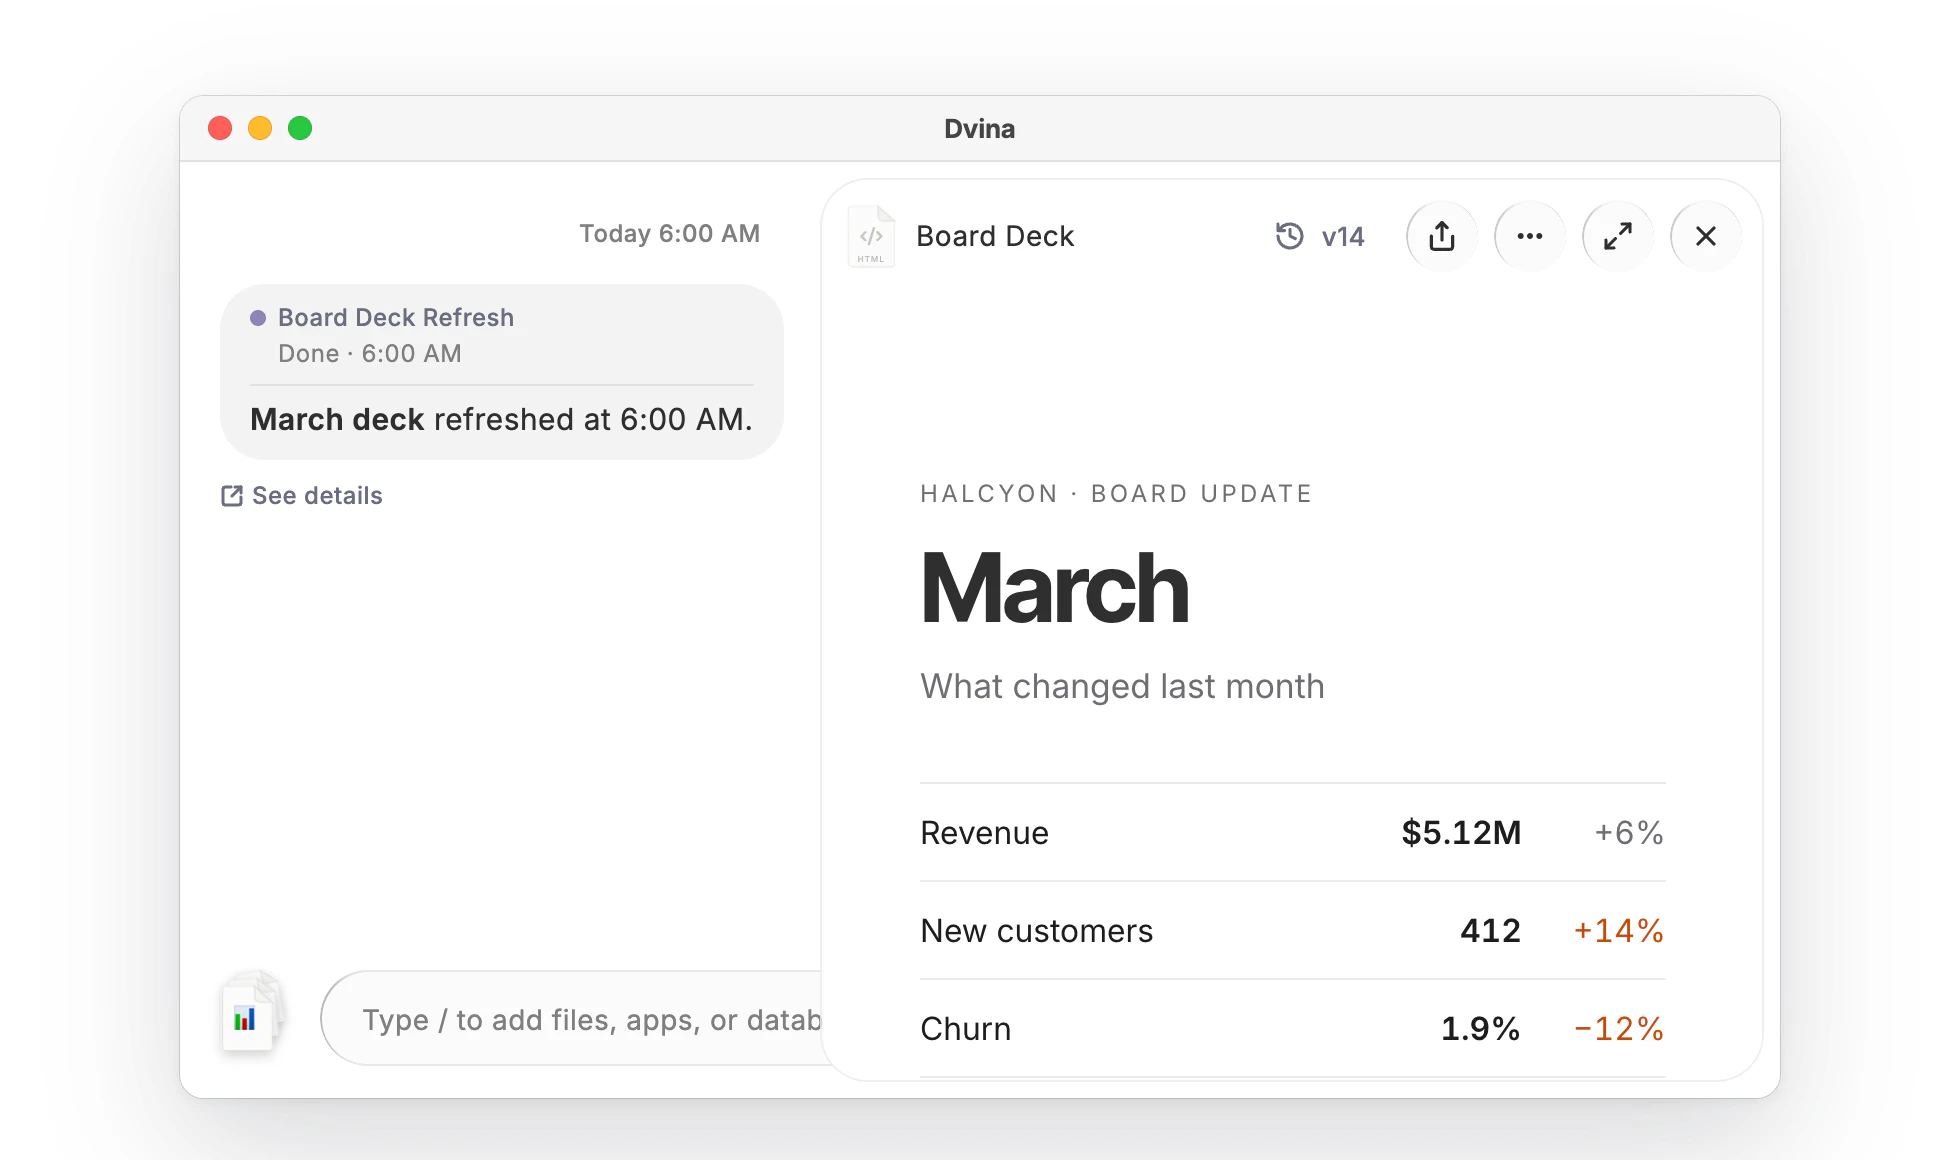Click the 'HALCYON · BOARD UPDATE' heading
This screenshot has height=1160, width=1960.
1116,494
